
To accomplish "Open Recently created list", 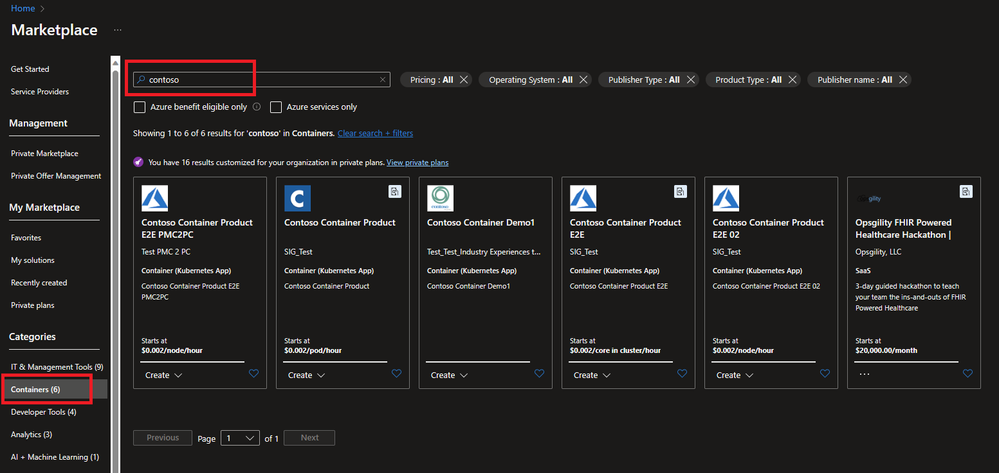I will (x=39, y=282).
